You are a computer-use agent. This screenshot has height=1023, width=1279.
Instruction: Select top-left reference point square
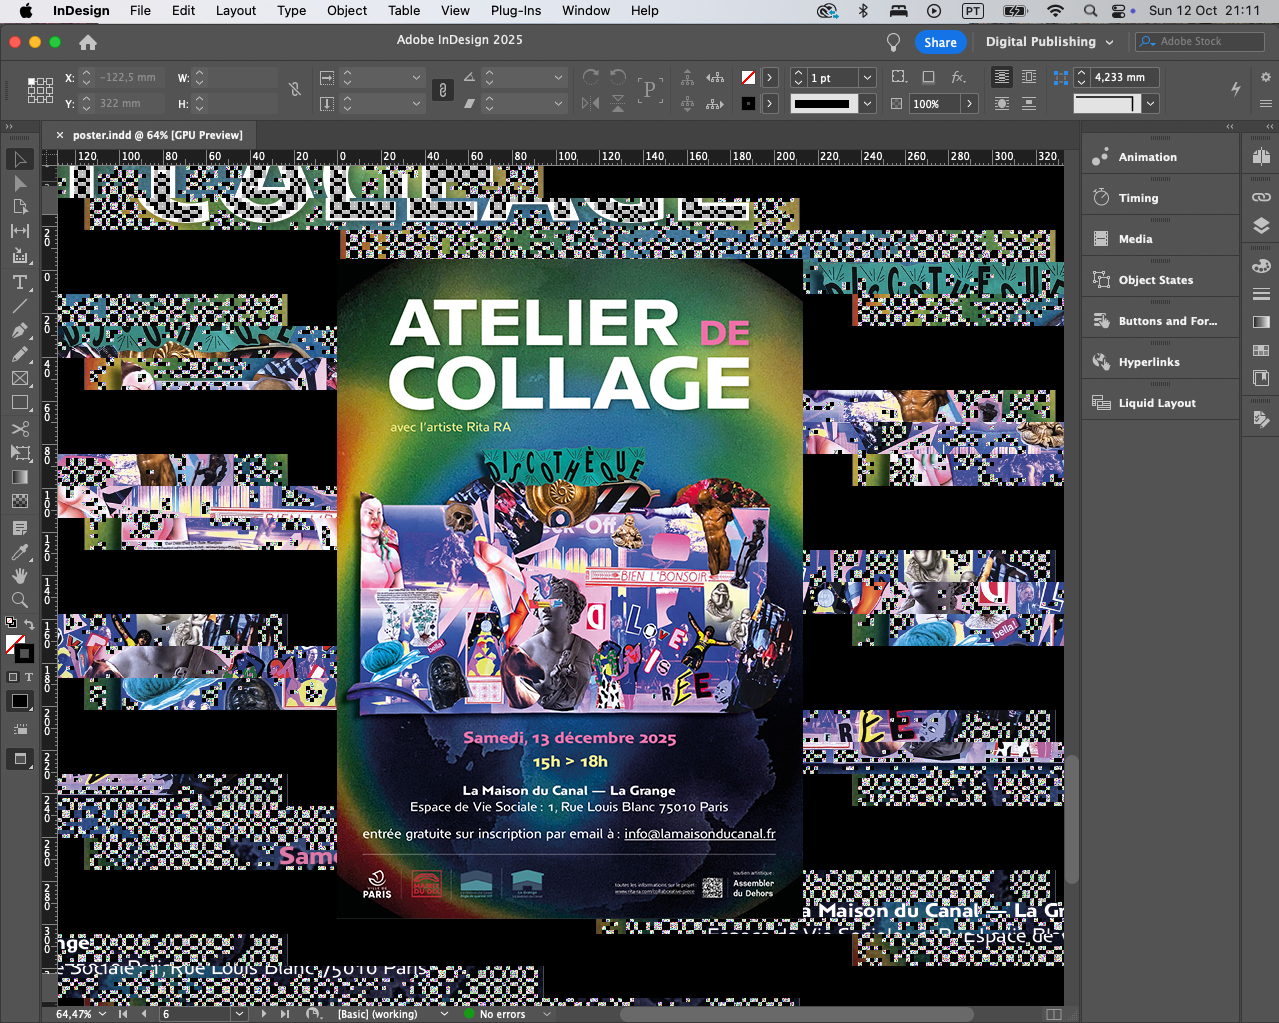click(32, 81)
